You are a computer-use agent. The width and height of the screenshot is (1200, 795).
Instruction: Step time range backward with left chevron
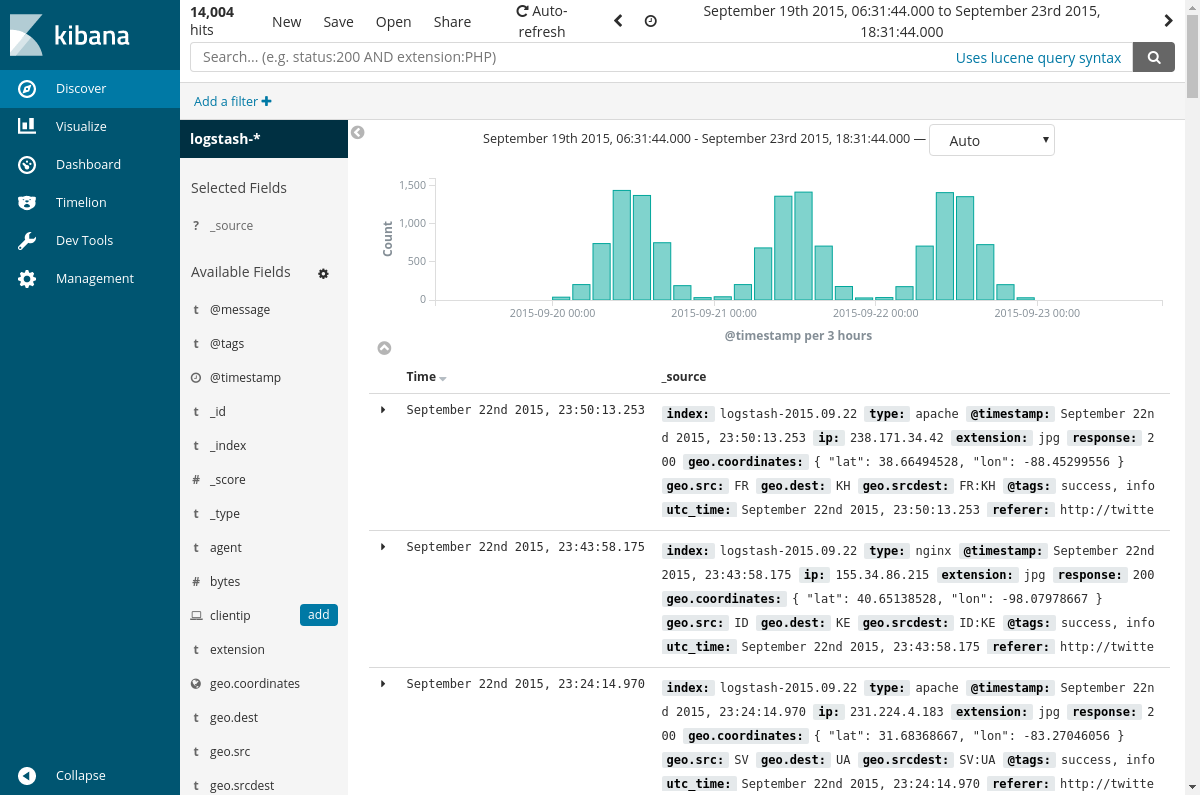click(618, 21)
